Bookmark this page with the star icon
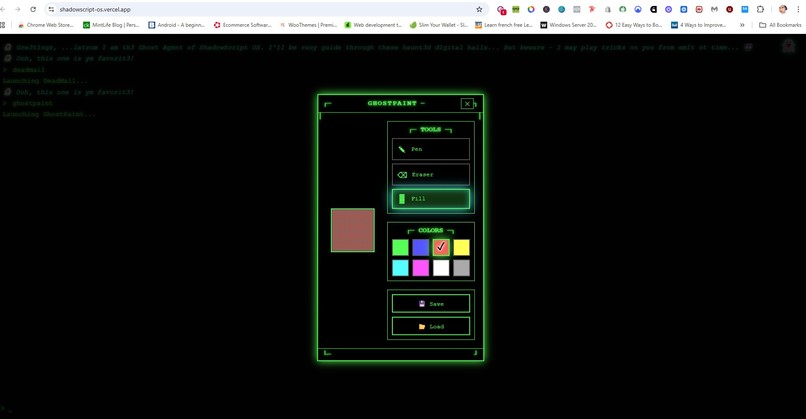 pyautogui.click(x=479, y=9)
